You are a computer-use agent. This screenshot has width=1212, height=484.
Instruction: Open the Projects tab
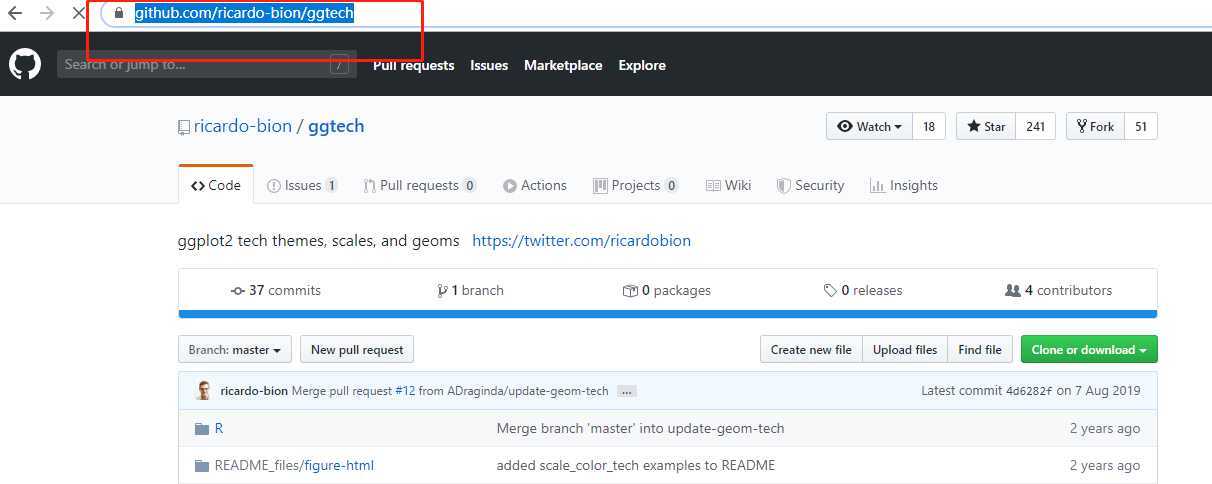636,185
